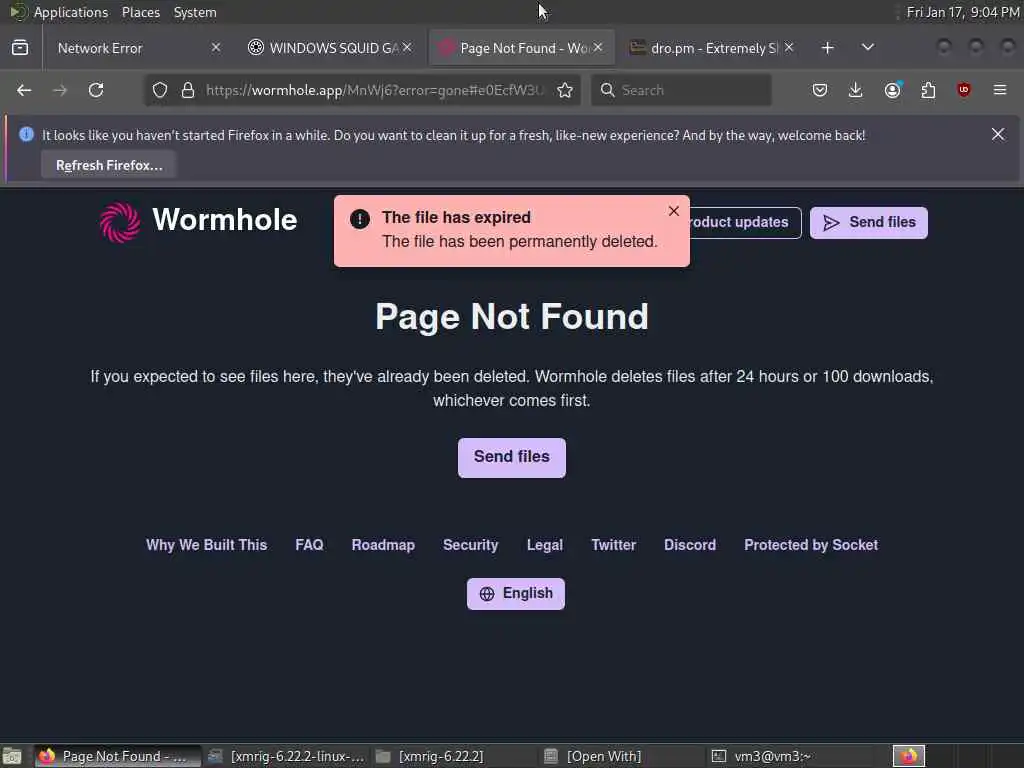Click the Refresh Firefox button

[109, 165]
